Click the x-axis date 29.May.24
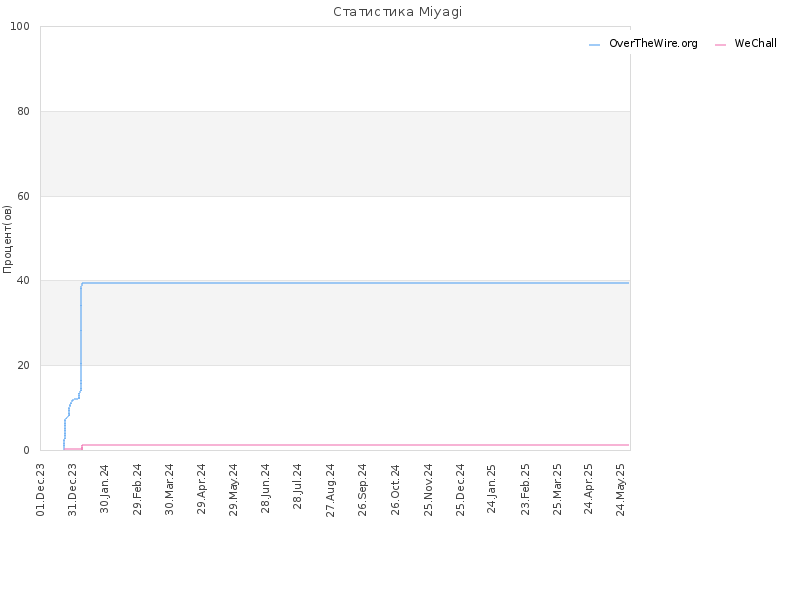Viewport: 800px width, 600px height. (234, 490)
